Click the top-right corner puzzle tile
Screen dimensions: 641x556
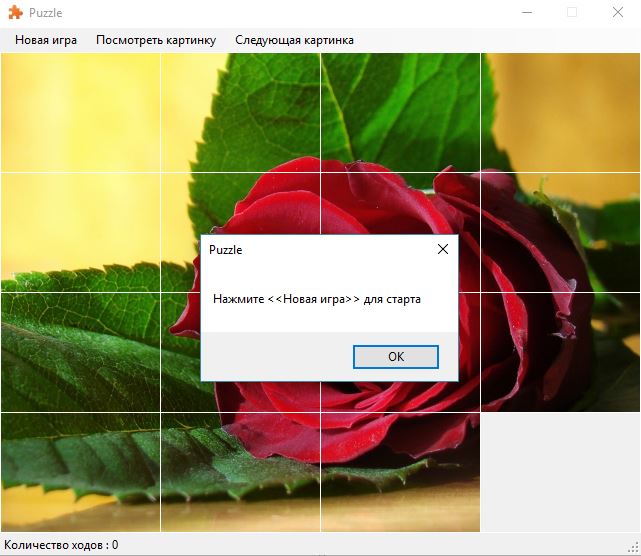(560, 112)
